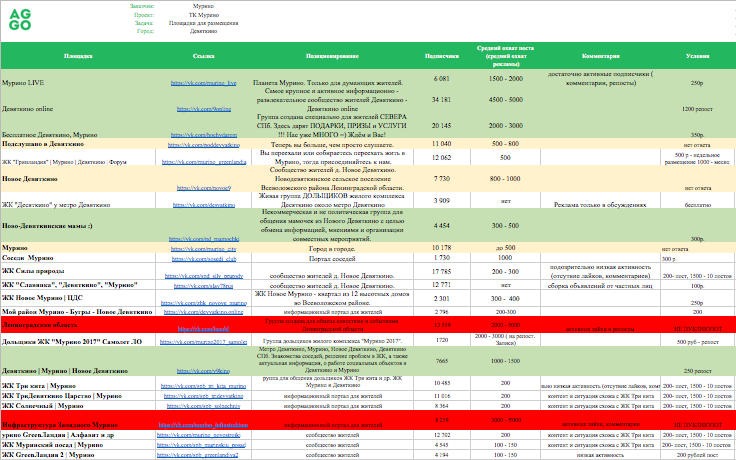Select the 'Город в городе.' positioning cell
The width and height of the screenshot is (736, 460).
pos(332,249)
